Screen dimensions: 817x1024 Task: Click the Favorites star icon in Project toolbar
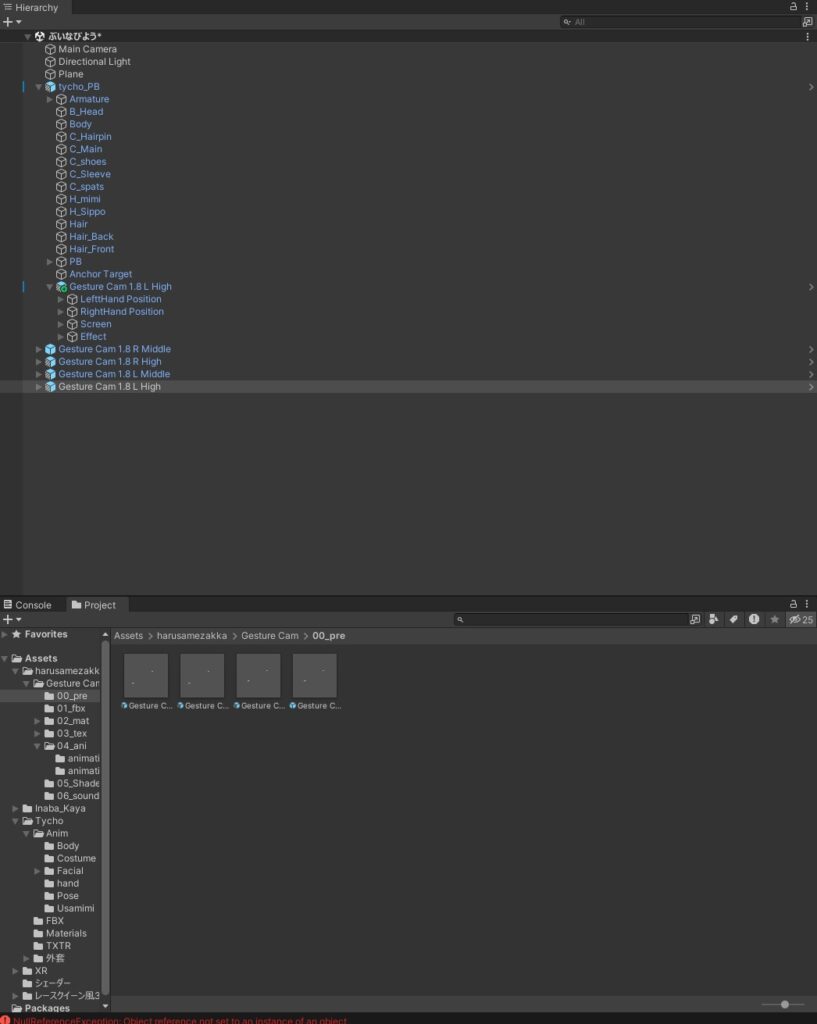774,620
